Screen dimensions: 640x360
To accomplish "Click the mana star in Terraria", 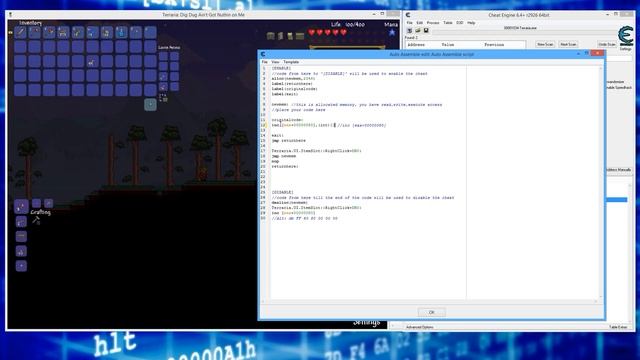I will [x=392, y=32].
